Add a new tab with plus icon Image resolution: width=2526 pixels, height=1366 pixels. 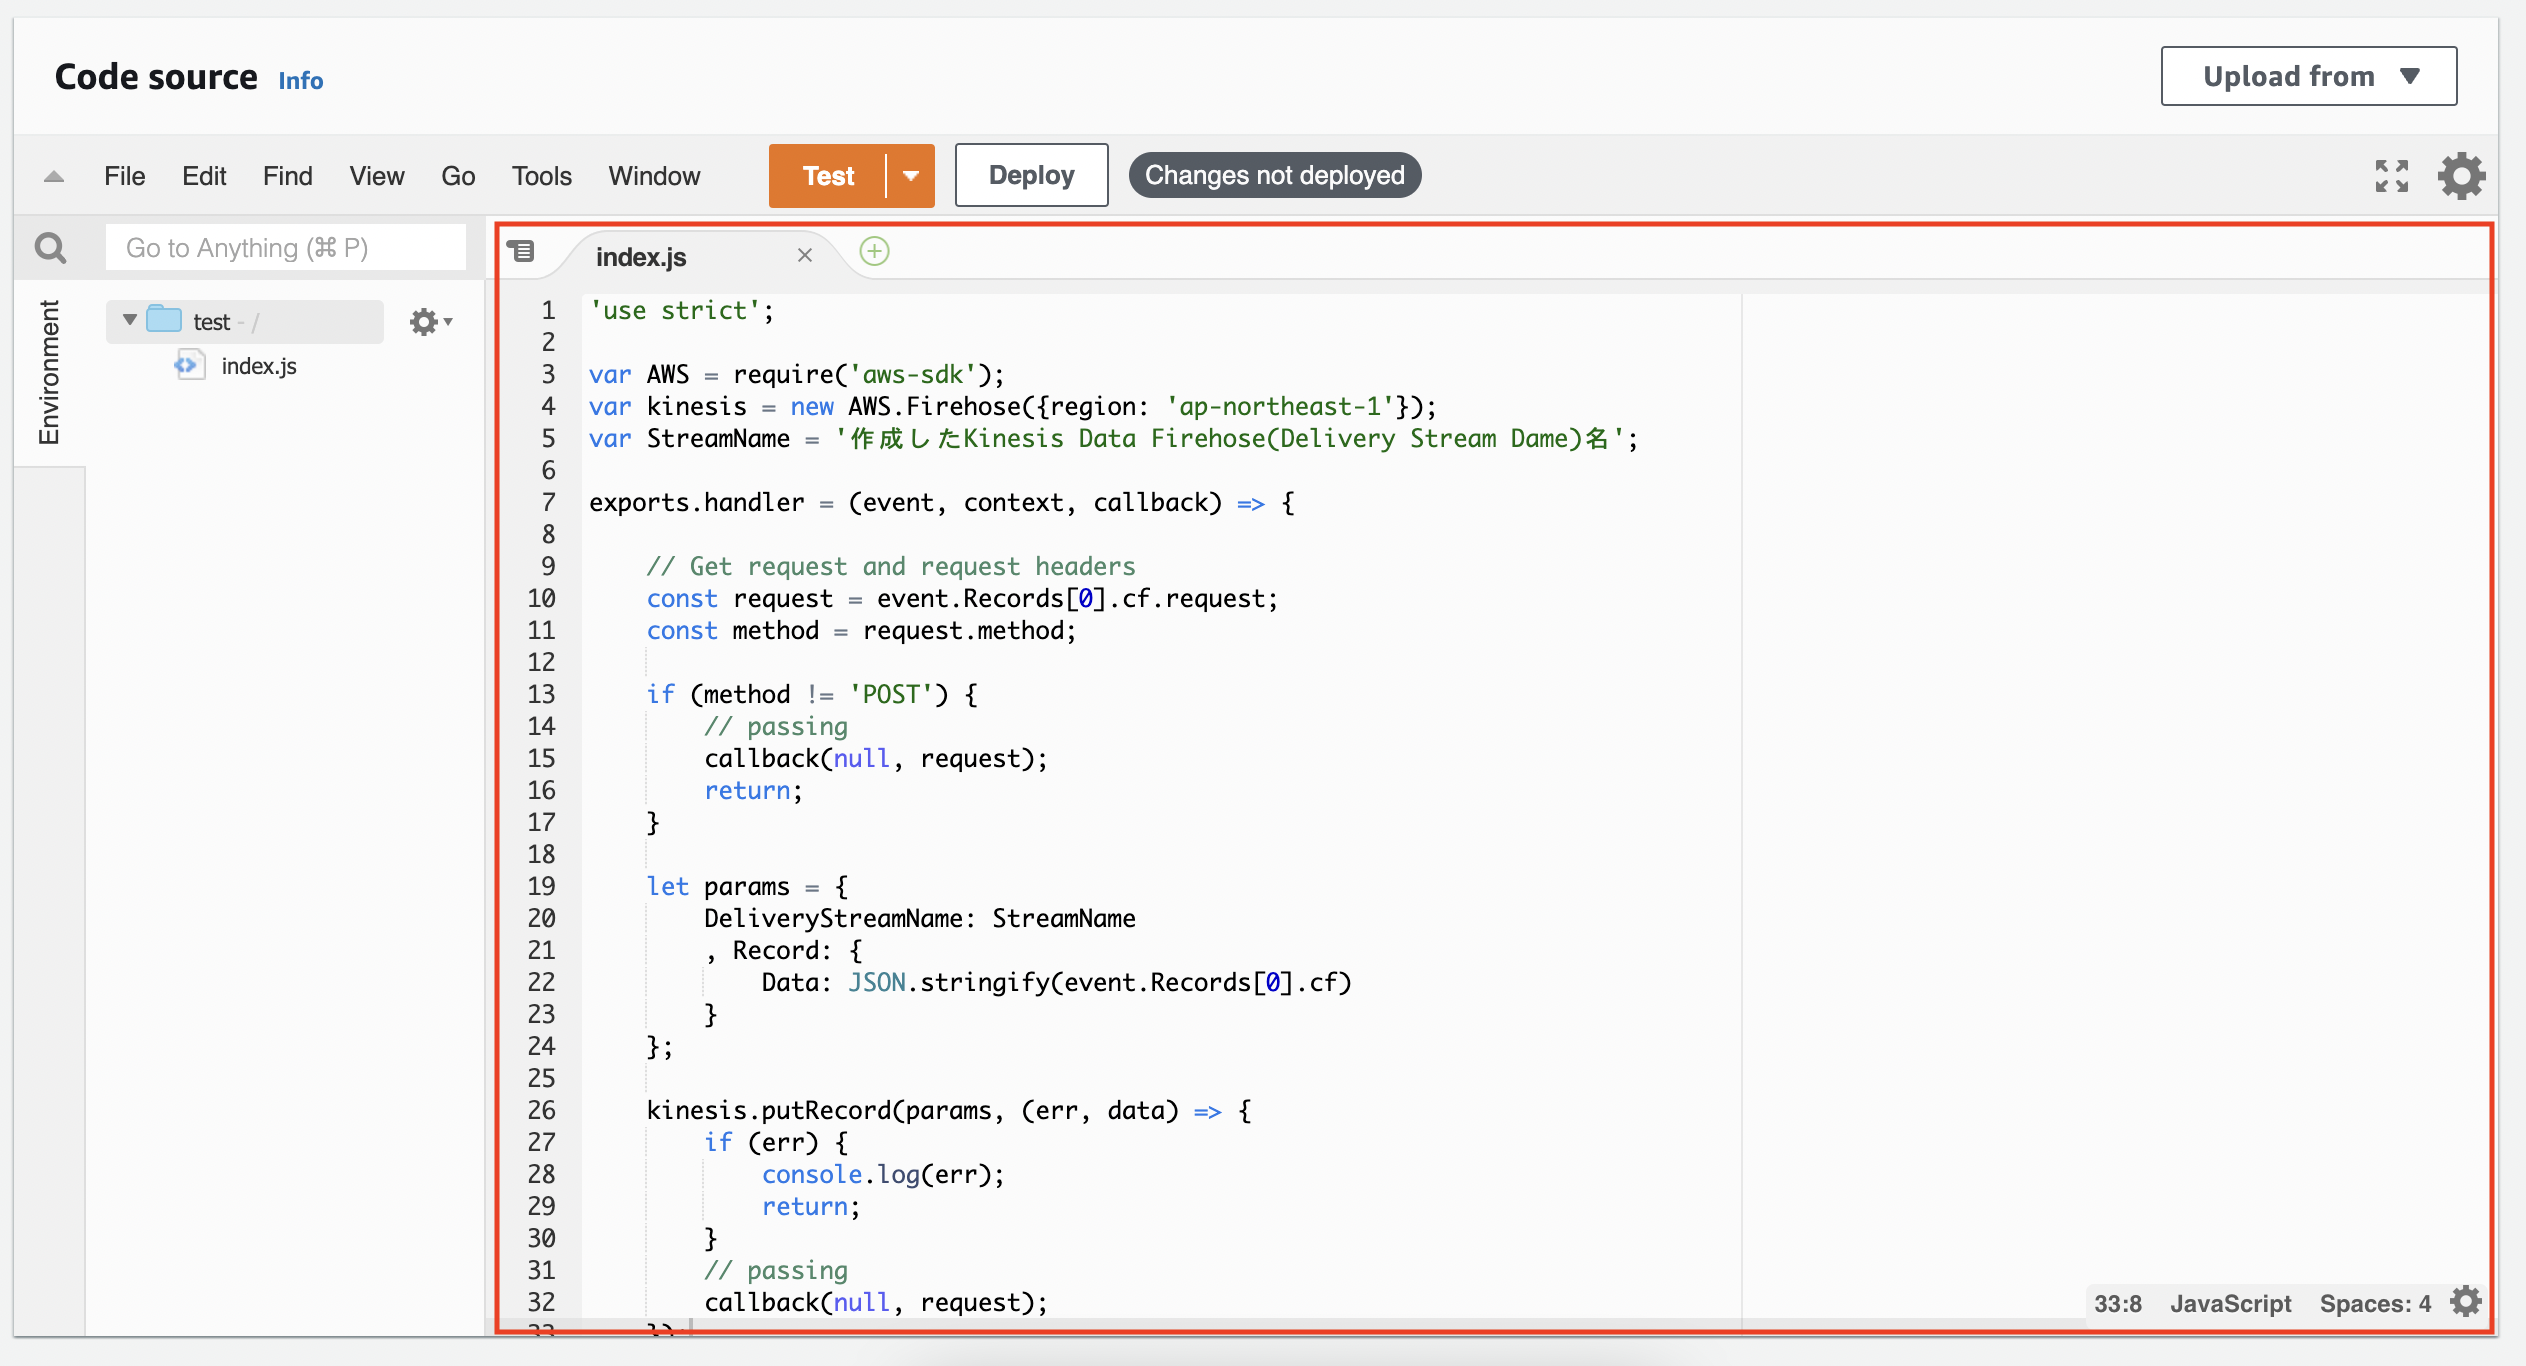(875, 251)
